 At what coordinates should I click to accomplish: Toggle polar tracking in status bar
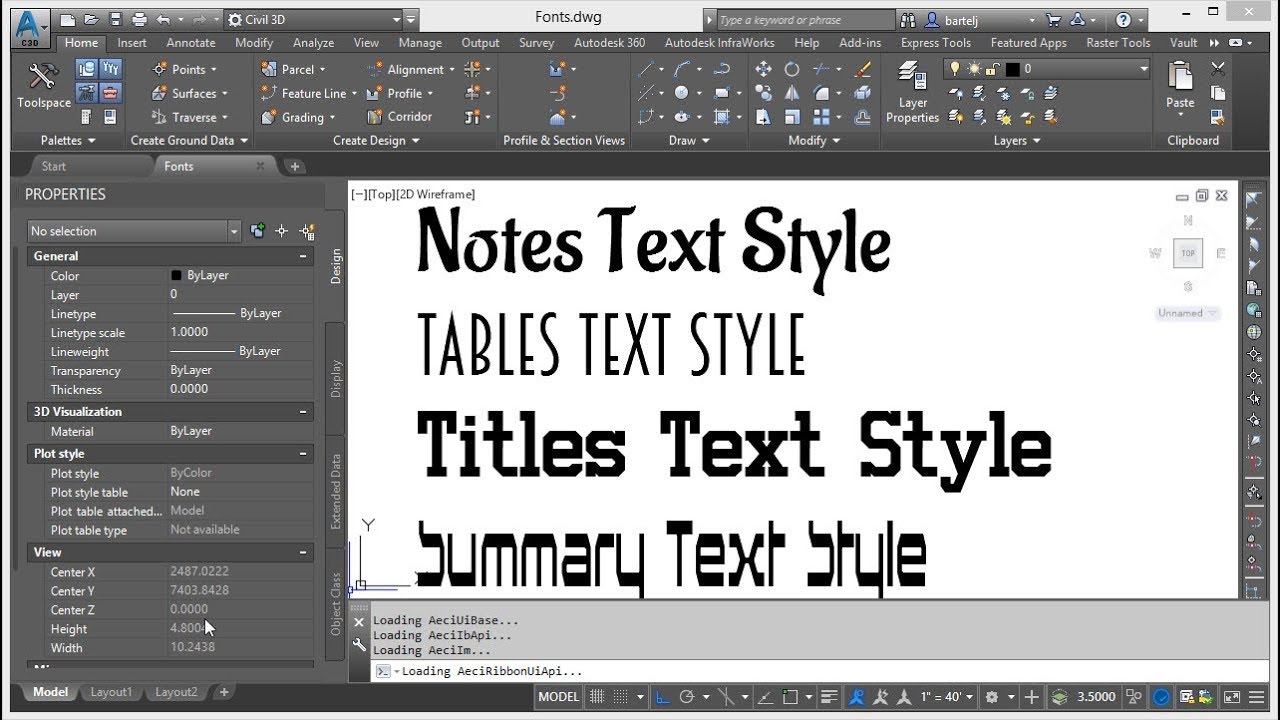click(x=687, y=697)
